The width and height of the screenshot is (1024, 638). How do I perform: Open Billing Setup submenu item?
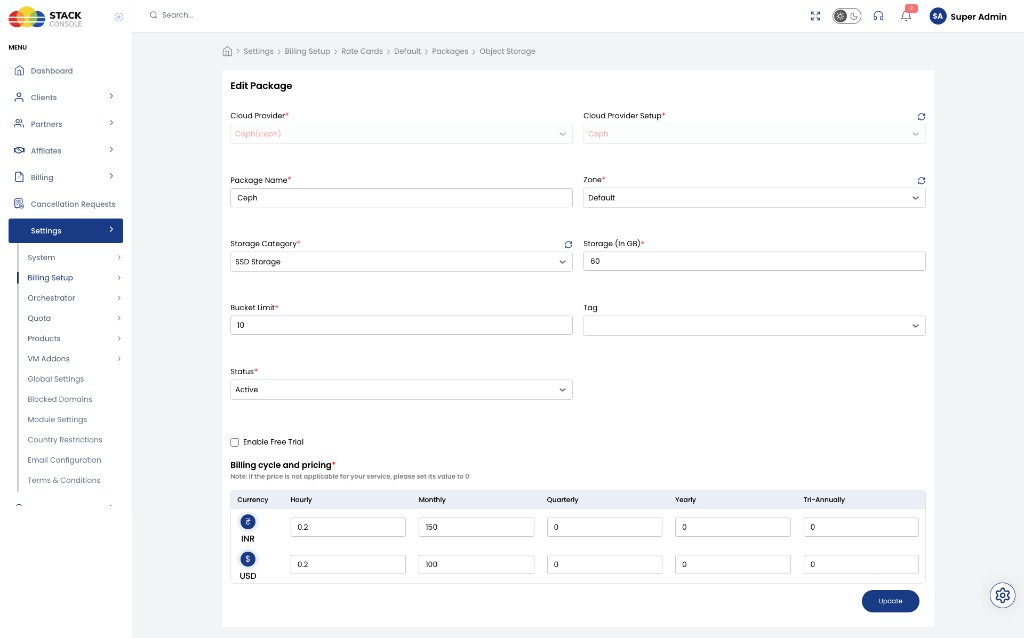tap(50, 278)
